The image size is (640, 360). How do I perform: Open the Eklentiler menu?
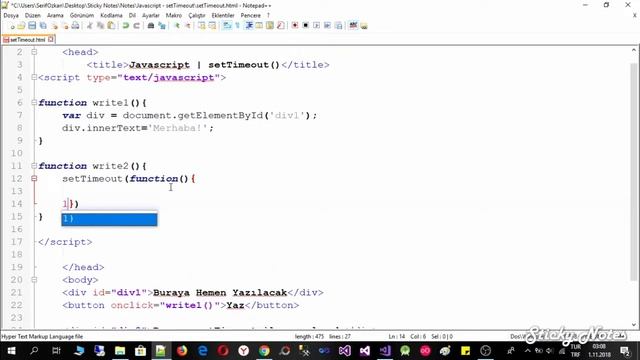point(223,15)
